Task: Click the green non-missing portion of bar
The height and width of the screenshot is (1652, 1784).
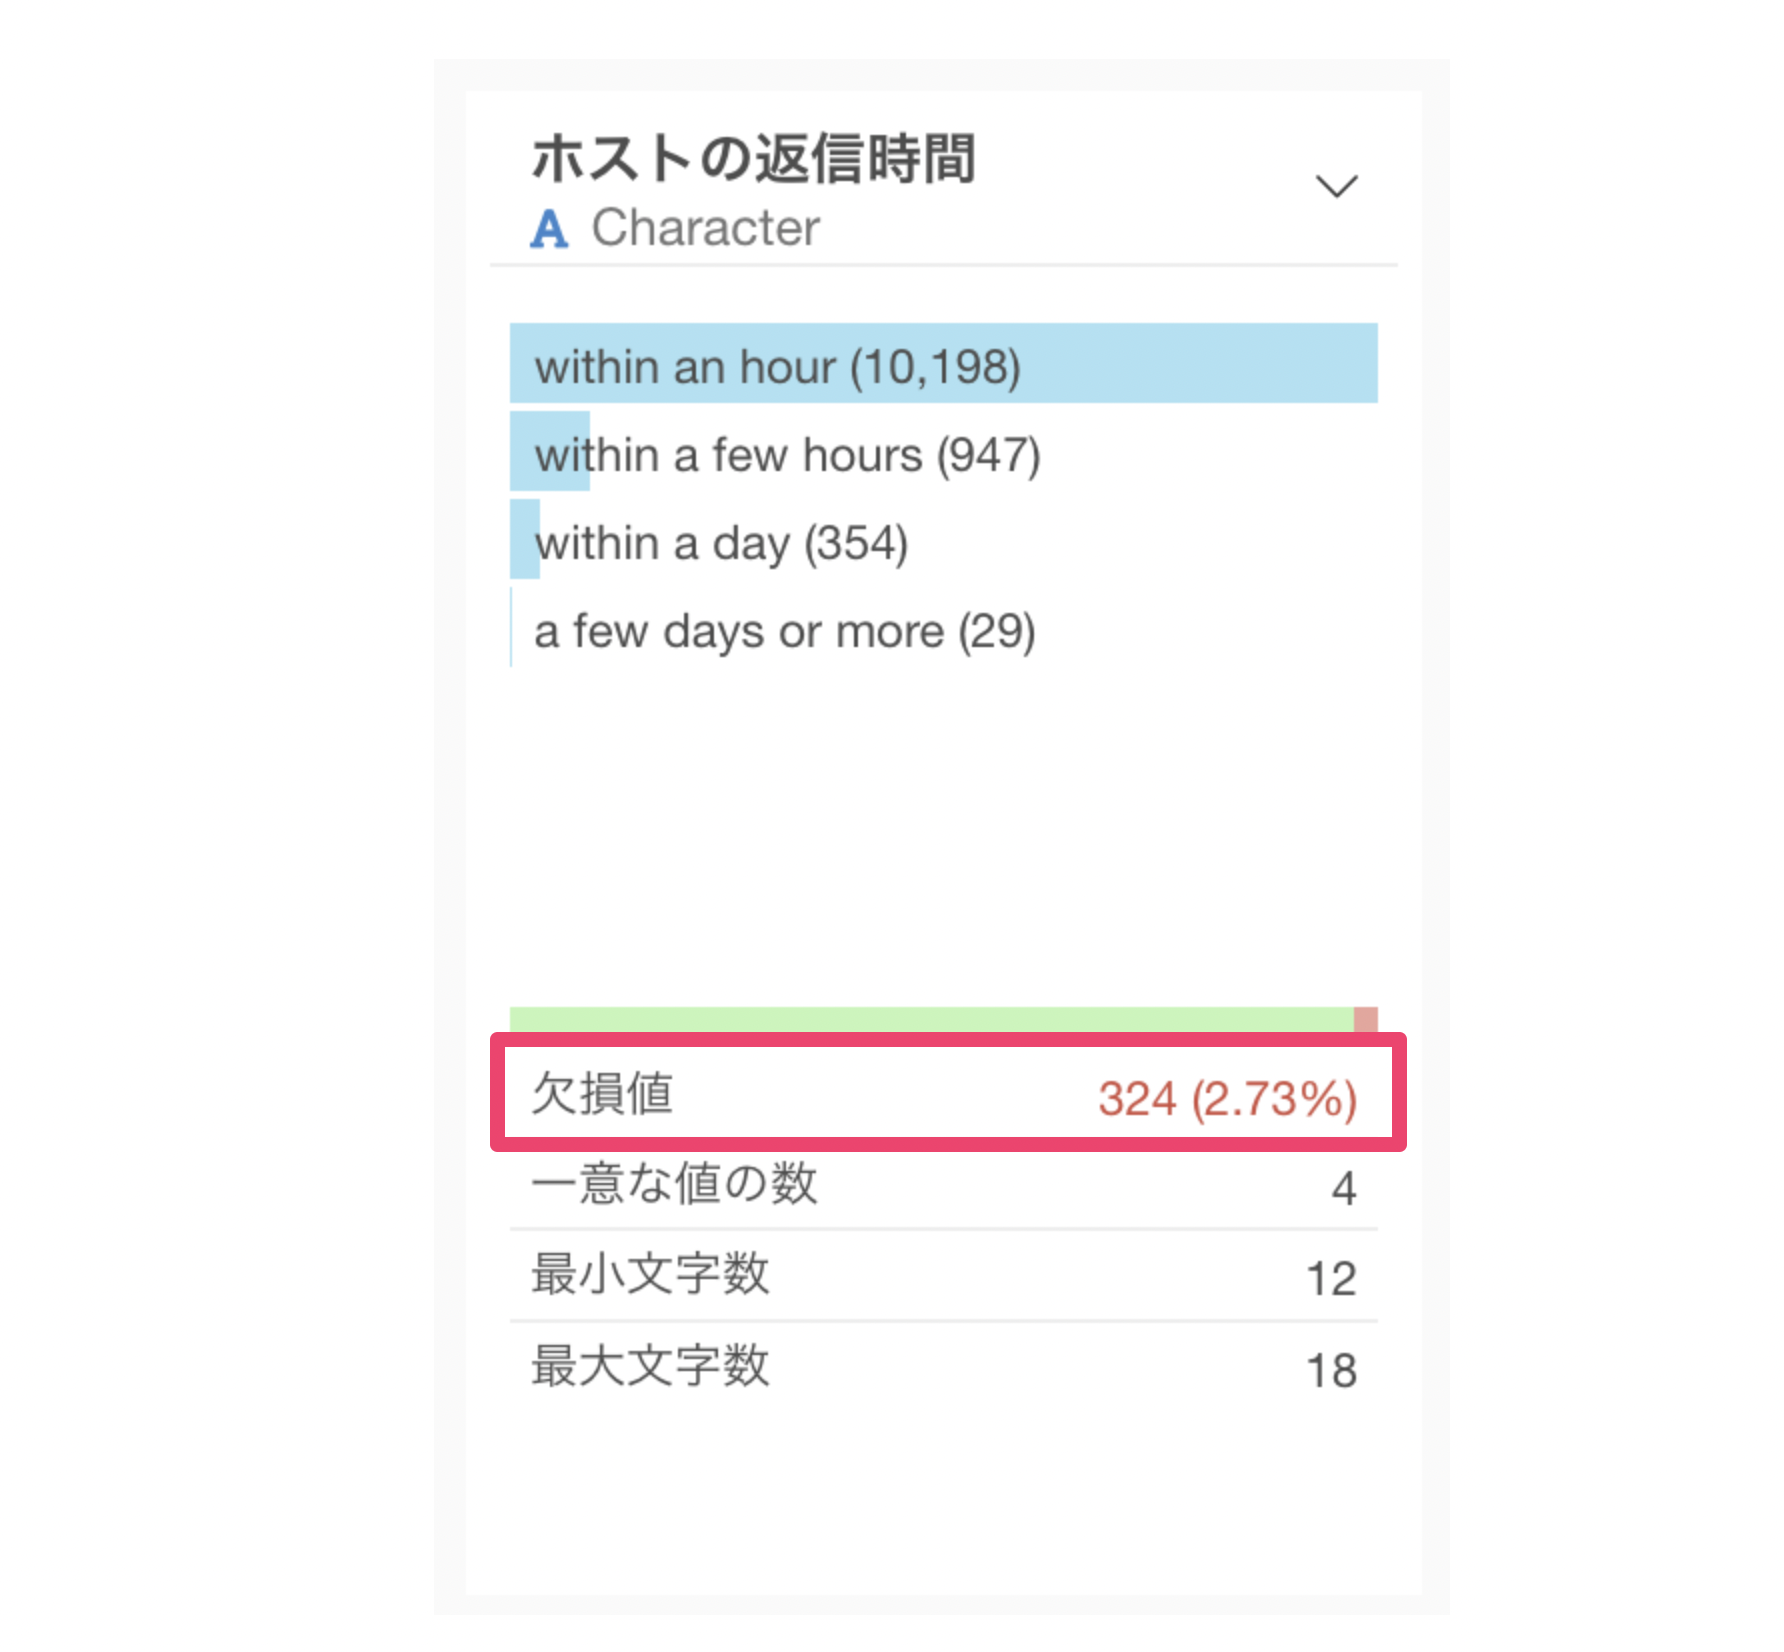Action: (x=931, y=1019)
